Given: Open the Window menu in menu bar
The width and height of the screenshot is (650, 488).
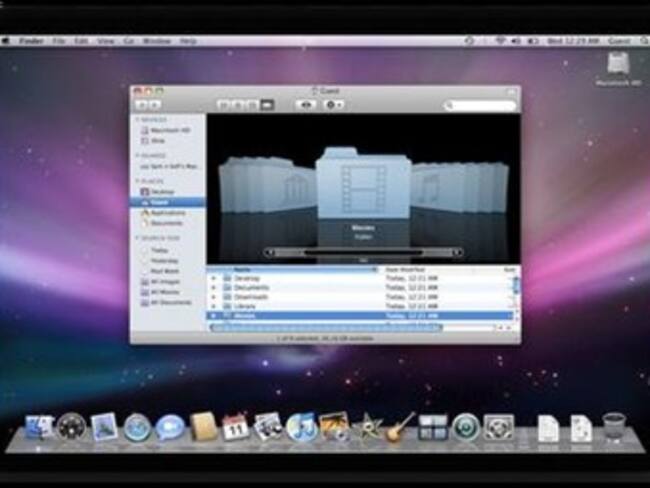Looking at the screenshot, I should coord(156,41).
